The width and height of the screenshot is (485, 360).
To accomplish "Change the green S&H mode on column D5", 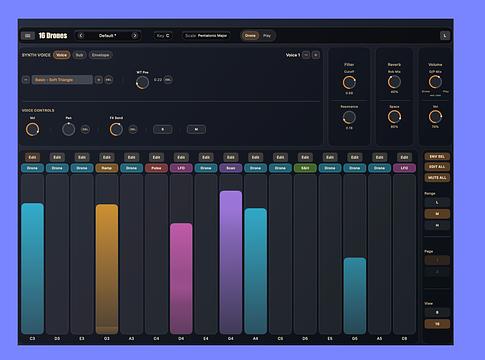I will point(305,168).
